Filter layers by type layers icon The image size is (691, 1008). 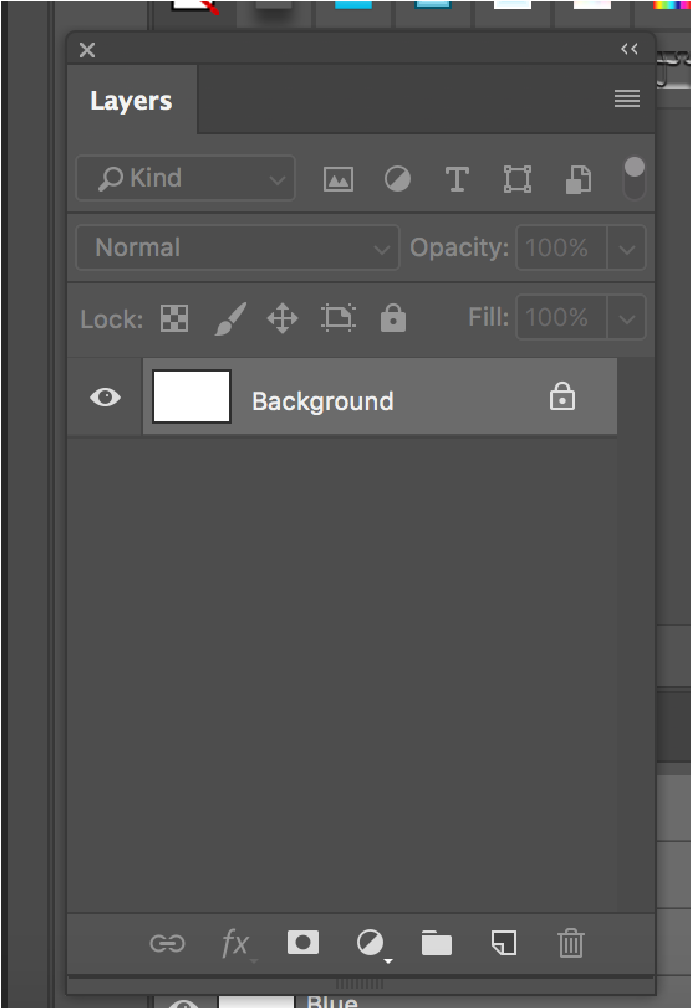(x=457, y=179)
